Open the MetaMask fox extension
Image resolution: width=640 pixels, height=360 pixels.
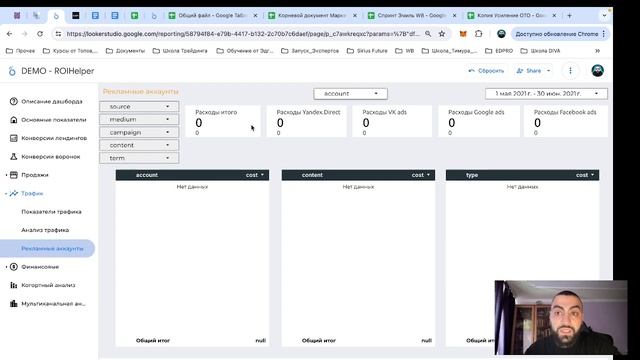pos(463,34)
